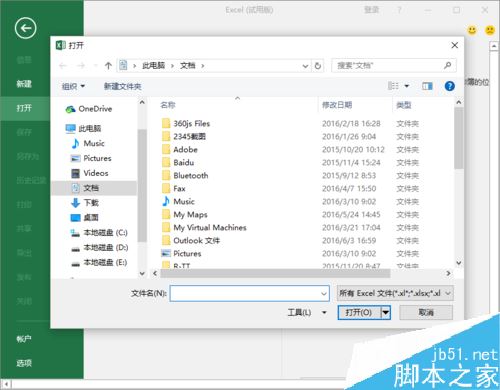Select the Pictures folder in file list
Viewport: 500px width, 390px height.
point(181,254)
